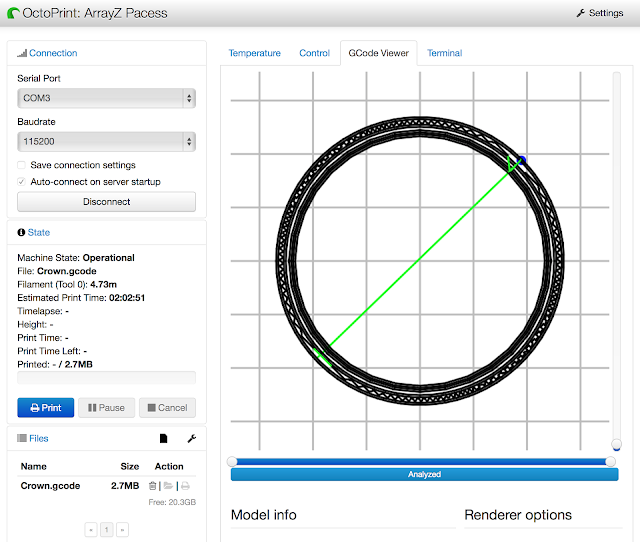Click the vertical layer slider handle
Viewport: 640px width, 542px height.
click(x=616, y=444)
